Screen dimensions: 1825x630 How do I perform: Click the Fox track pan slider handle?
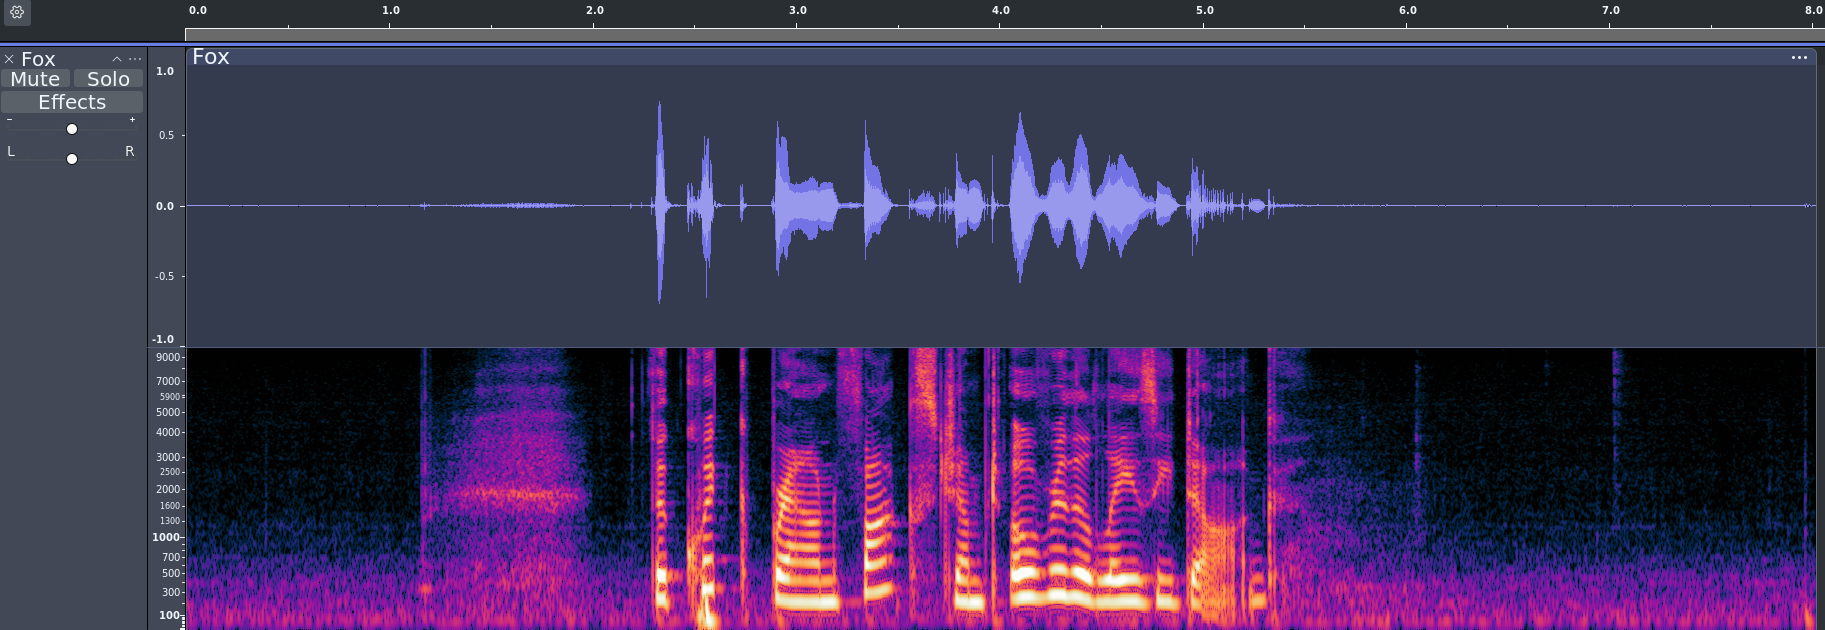[x=72, y=159]
